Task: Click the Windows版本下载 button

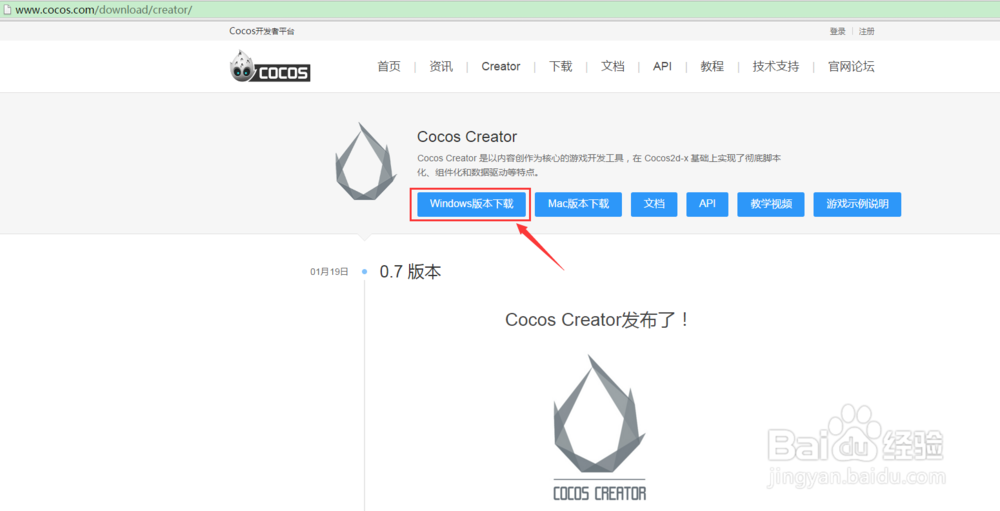Action: click(x=471, y=204)
